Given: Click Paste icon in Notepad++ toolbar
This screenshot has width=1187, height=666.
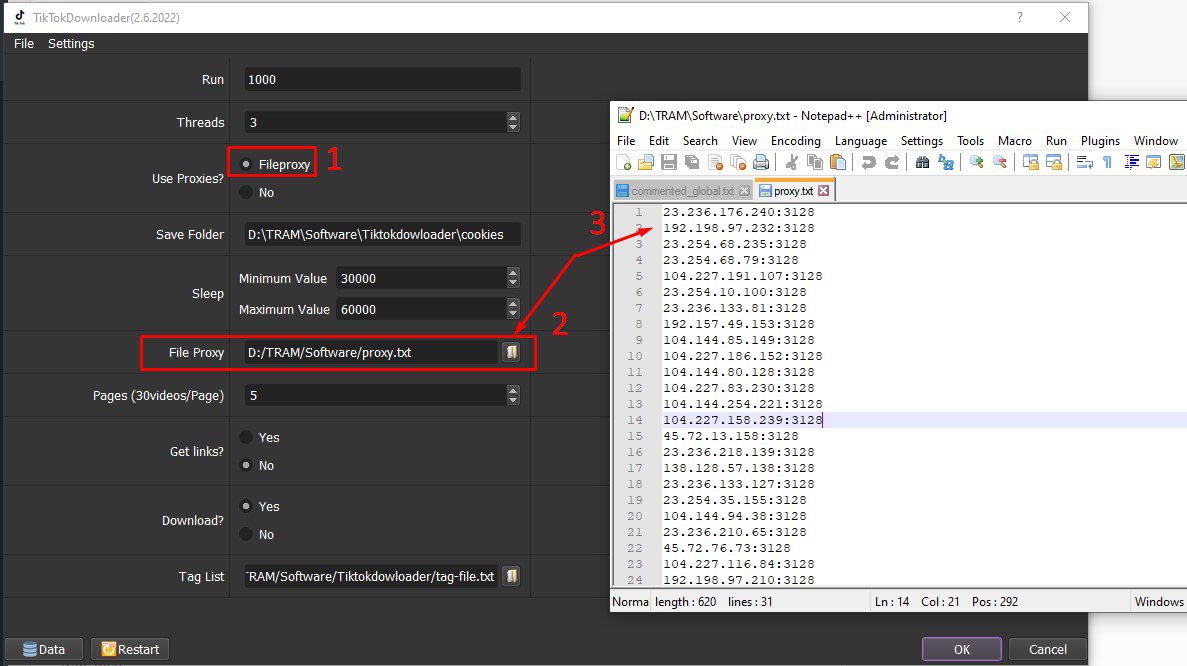Looking at the screenshot, I should coord(838,163).
